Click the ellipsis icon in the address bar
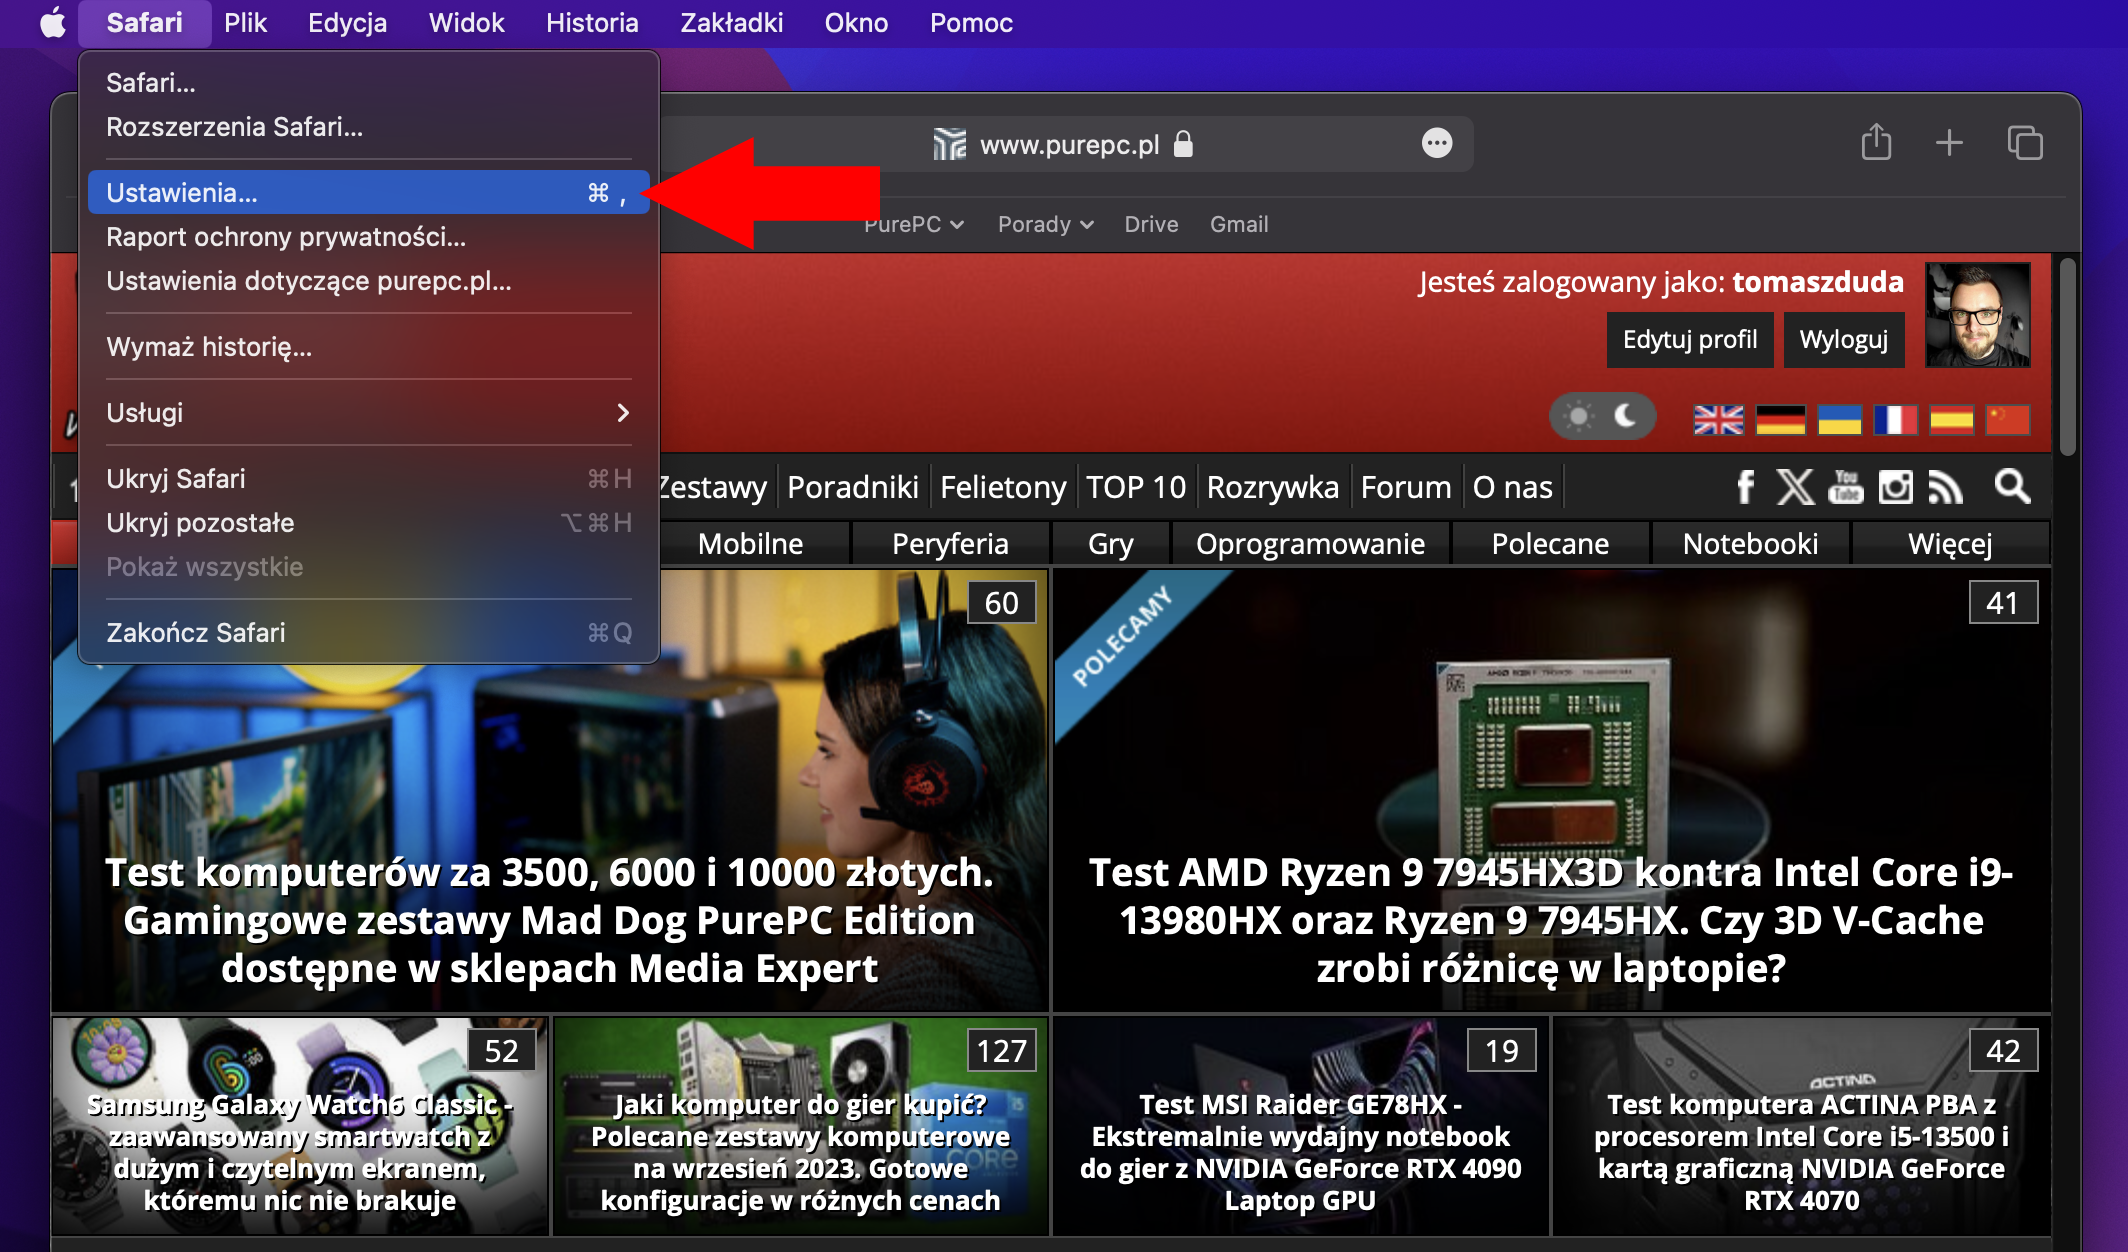 1437,143
